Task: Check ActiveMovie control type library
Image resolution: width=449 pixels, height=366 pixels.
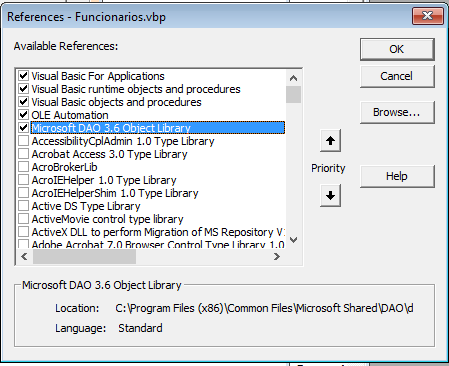Action: click(x=23, y=219)
